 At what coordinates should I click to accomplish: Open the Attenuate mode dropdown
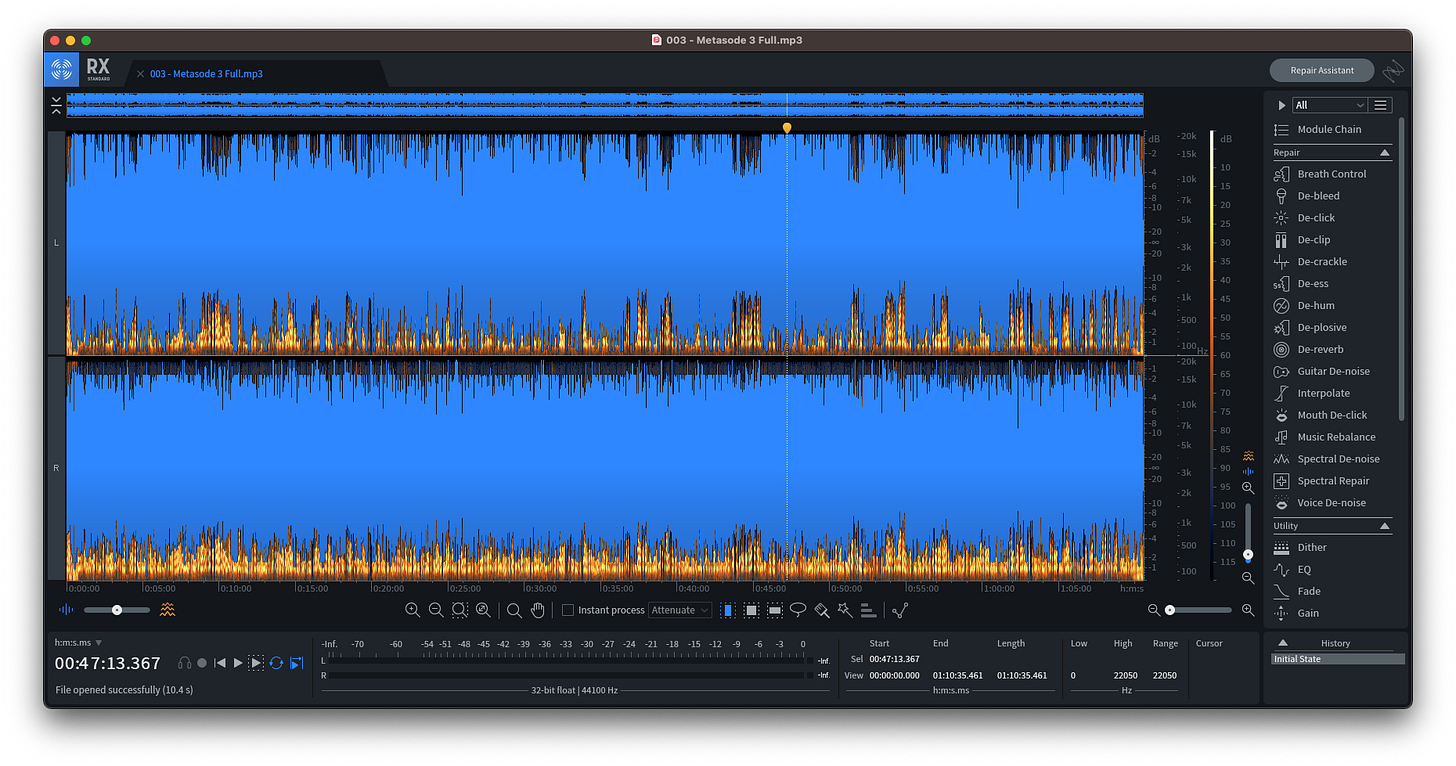click(x=680, y=610)
